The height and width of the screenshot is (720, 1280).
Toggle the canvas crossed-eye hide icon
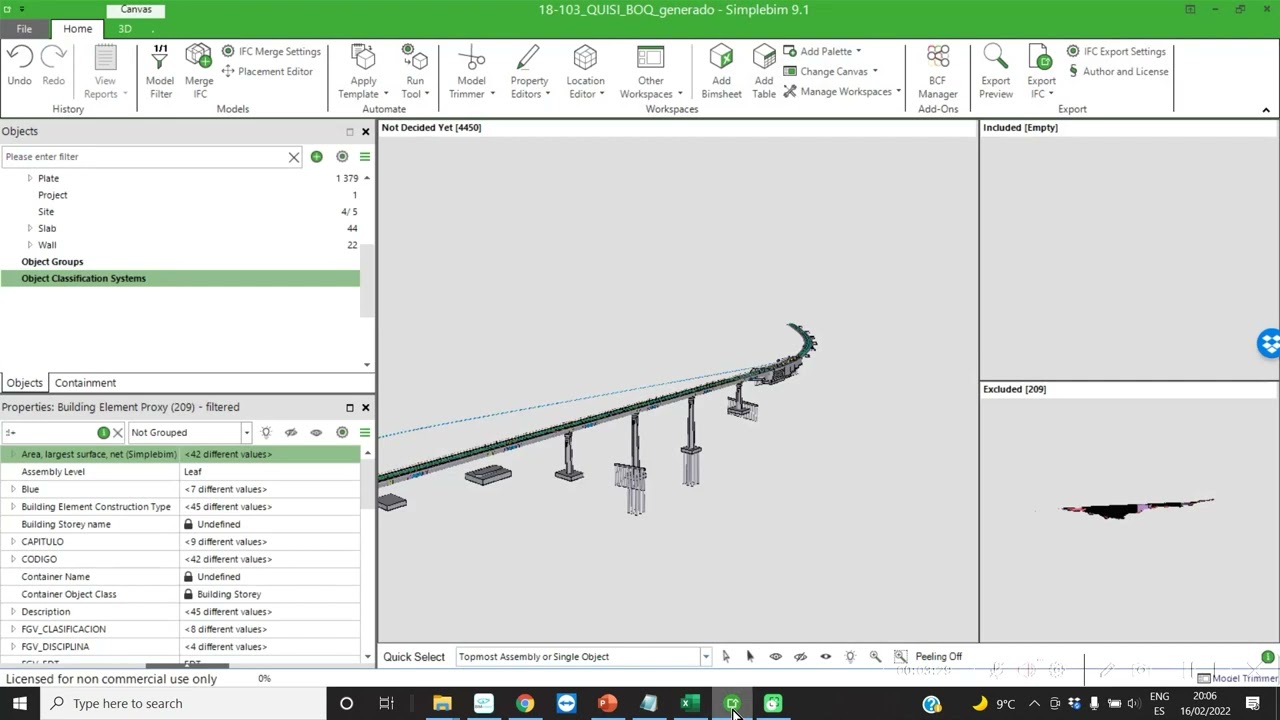pyautogui.click(x=800, y=657)
